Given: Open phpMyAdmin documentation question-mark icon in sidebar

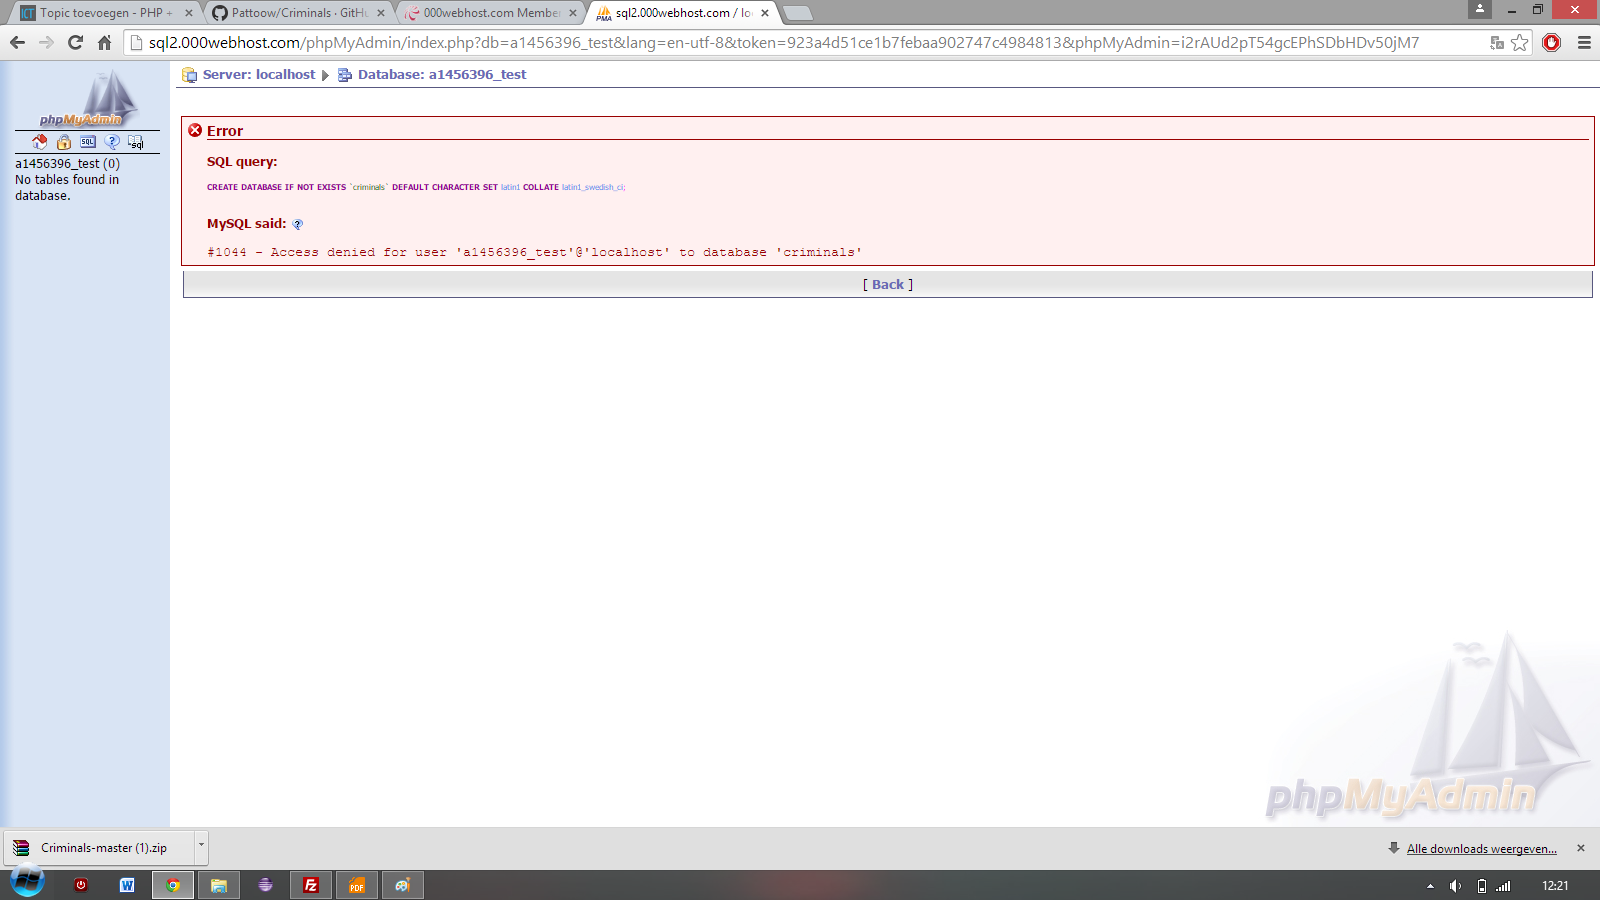Looking at the screenshot, I should [112, 142].
